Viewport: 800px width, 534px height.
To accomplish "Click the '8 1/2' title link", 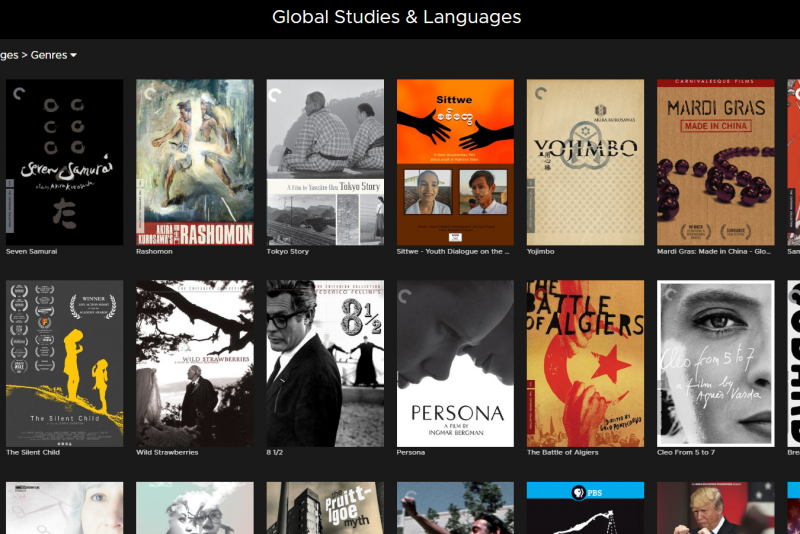I will 274,452.
